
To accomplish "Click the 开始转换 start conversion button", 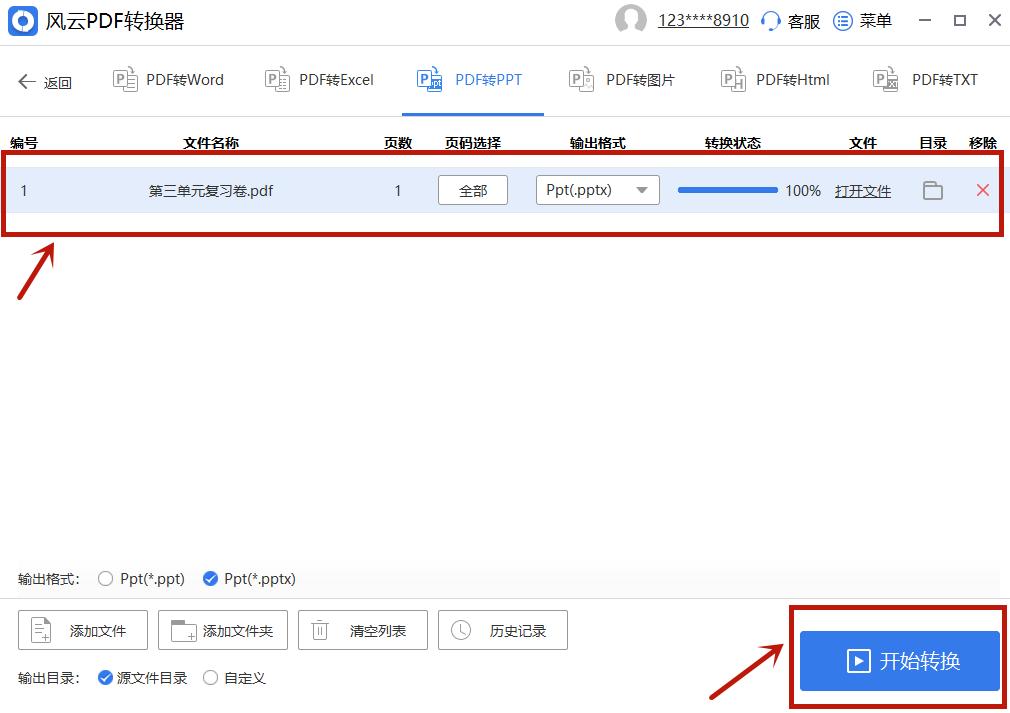I will click(x=897, y=659).
